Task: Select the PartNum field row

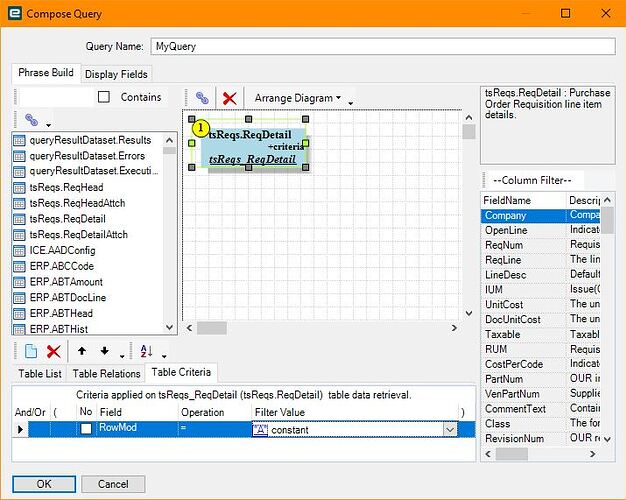Action: (541, 379)
